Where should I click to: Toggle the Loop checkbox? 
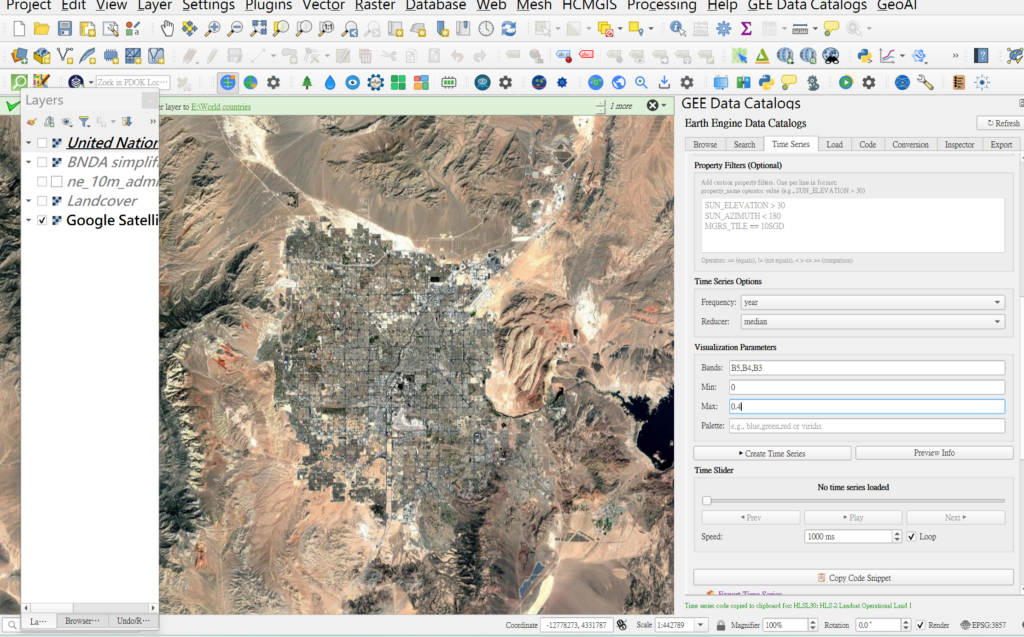911,537
